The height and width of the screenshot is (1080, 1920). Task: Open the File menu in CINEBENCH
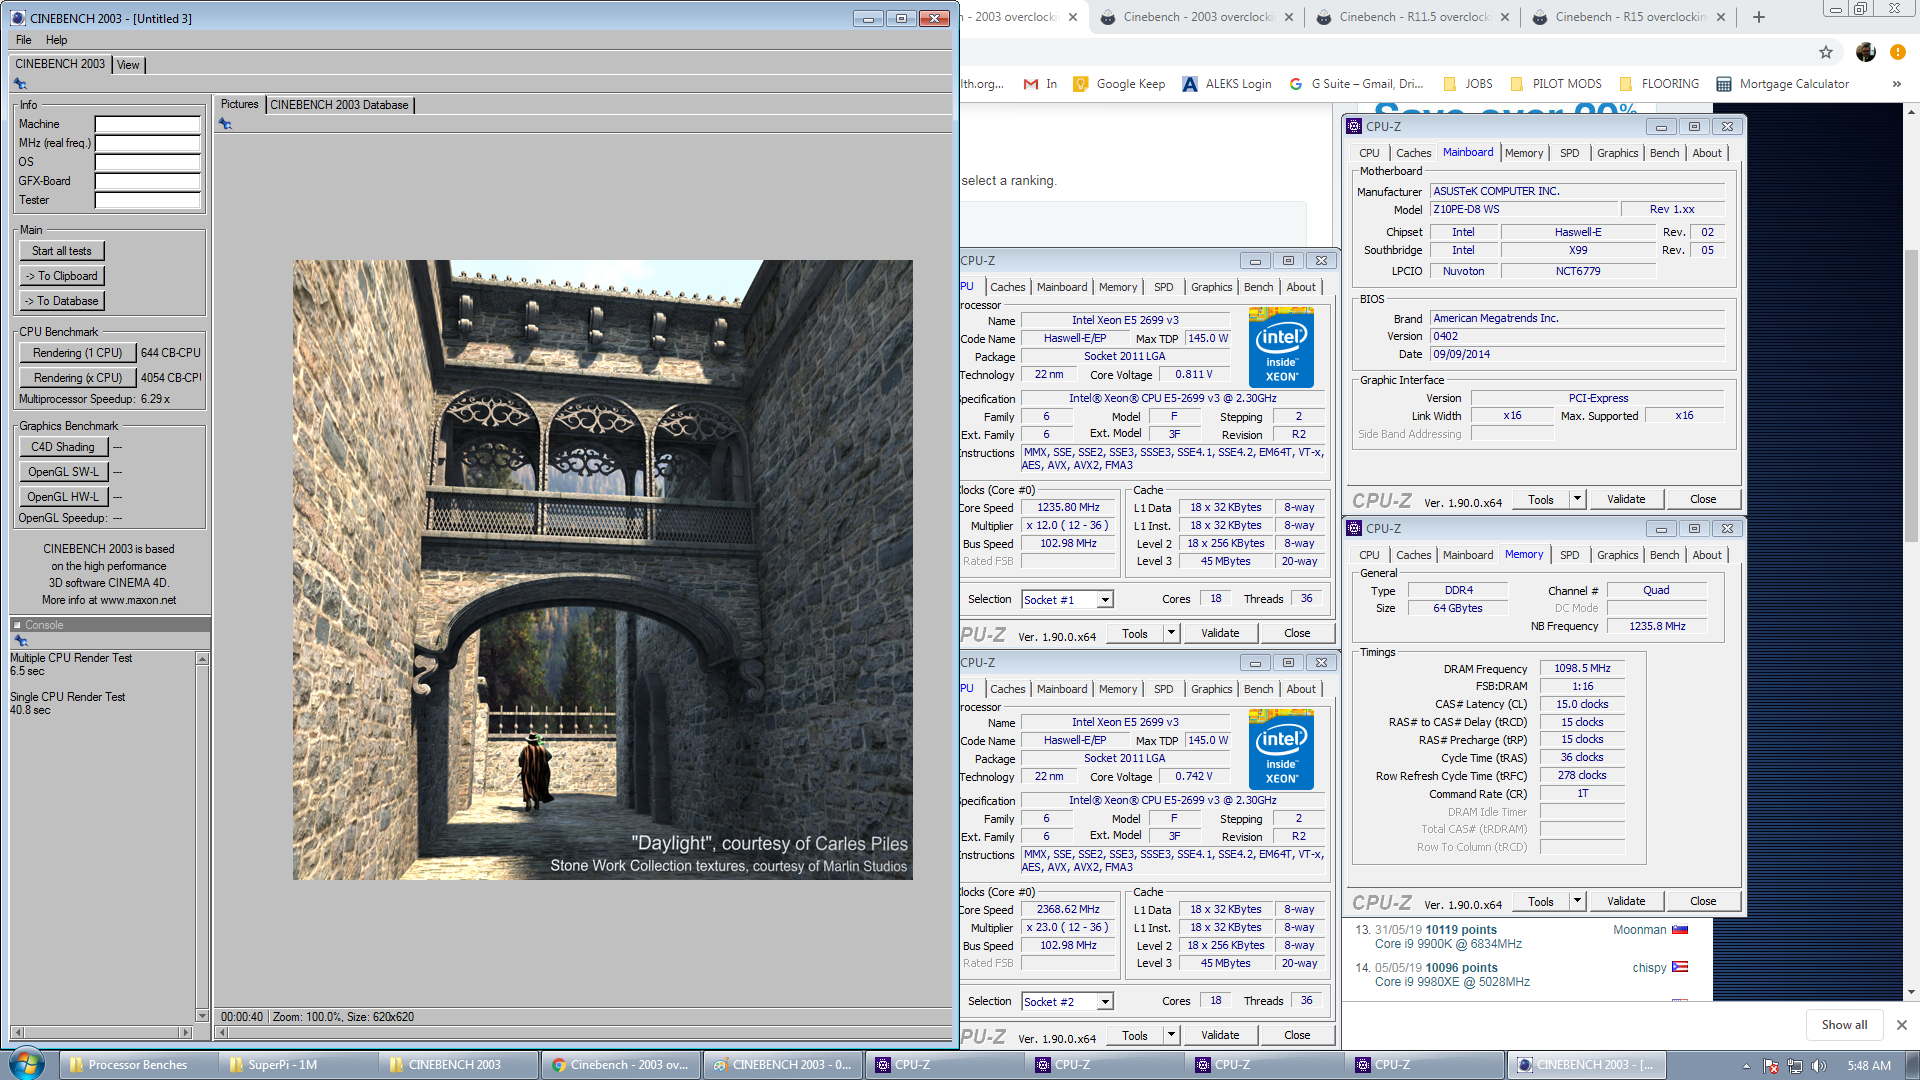tap(24, 40)
